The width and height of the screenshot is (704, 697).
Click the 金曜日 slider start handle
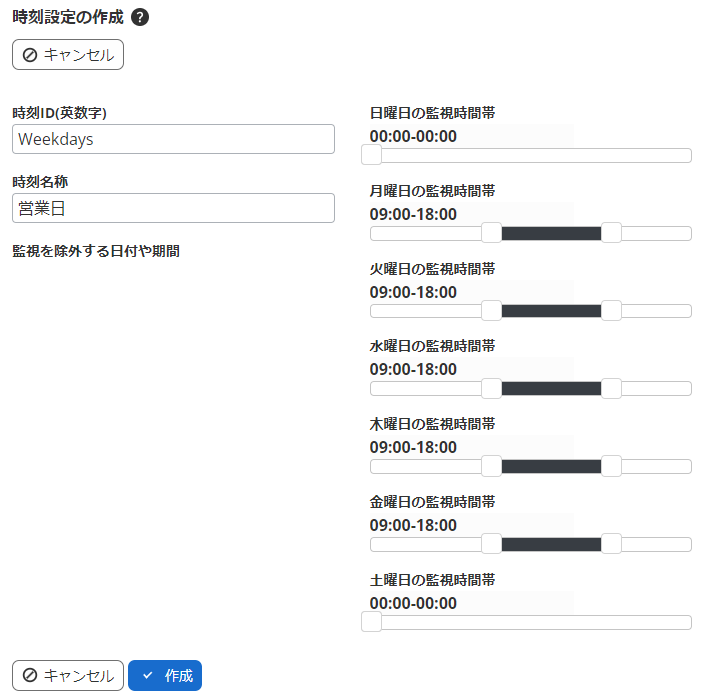tap(491, 544)
